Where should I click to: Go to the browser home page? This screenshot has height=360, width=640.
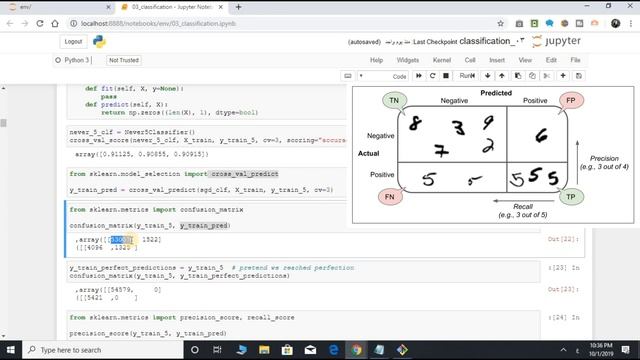pyautogui.click(x=55, y=24)
